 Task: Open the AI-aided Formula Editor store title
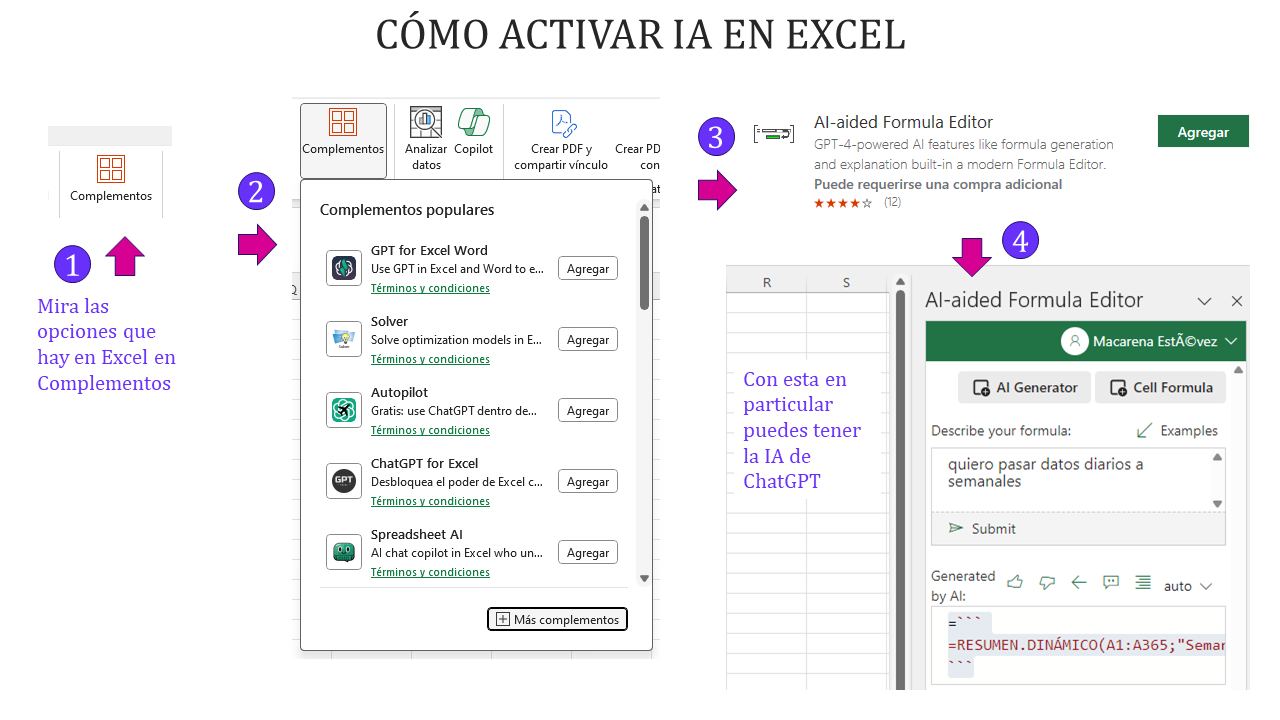[904, 122]
